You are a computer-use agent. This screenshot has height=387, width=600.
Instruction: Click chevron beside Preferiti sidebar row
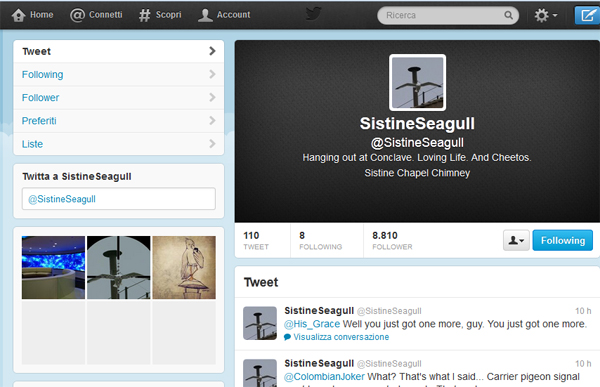coord(212,121)
